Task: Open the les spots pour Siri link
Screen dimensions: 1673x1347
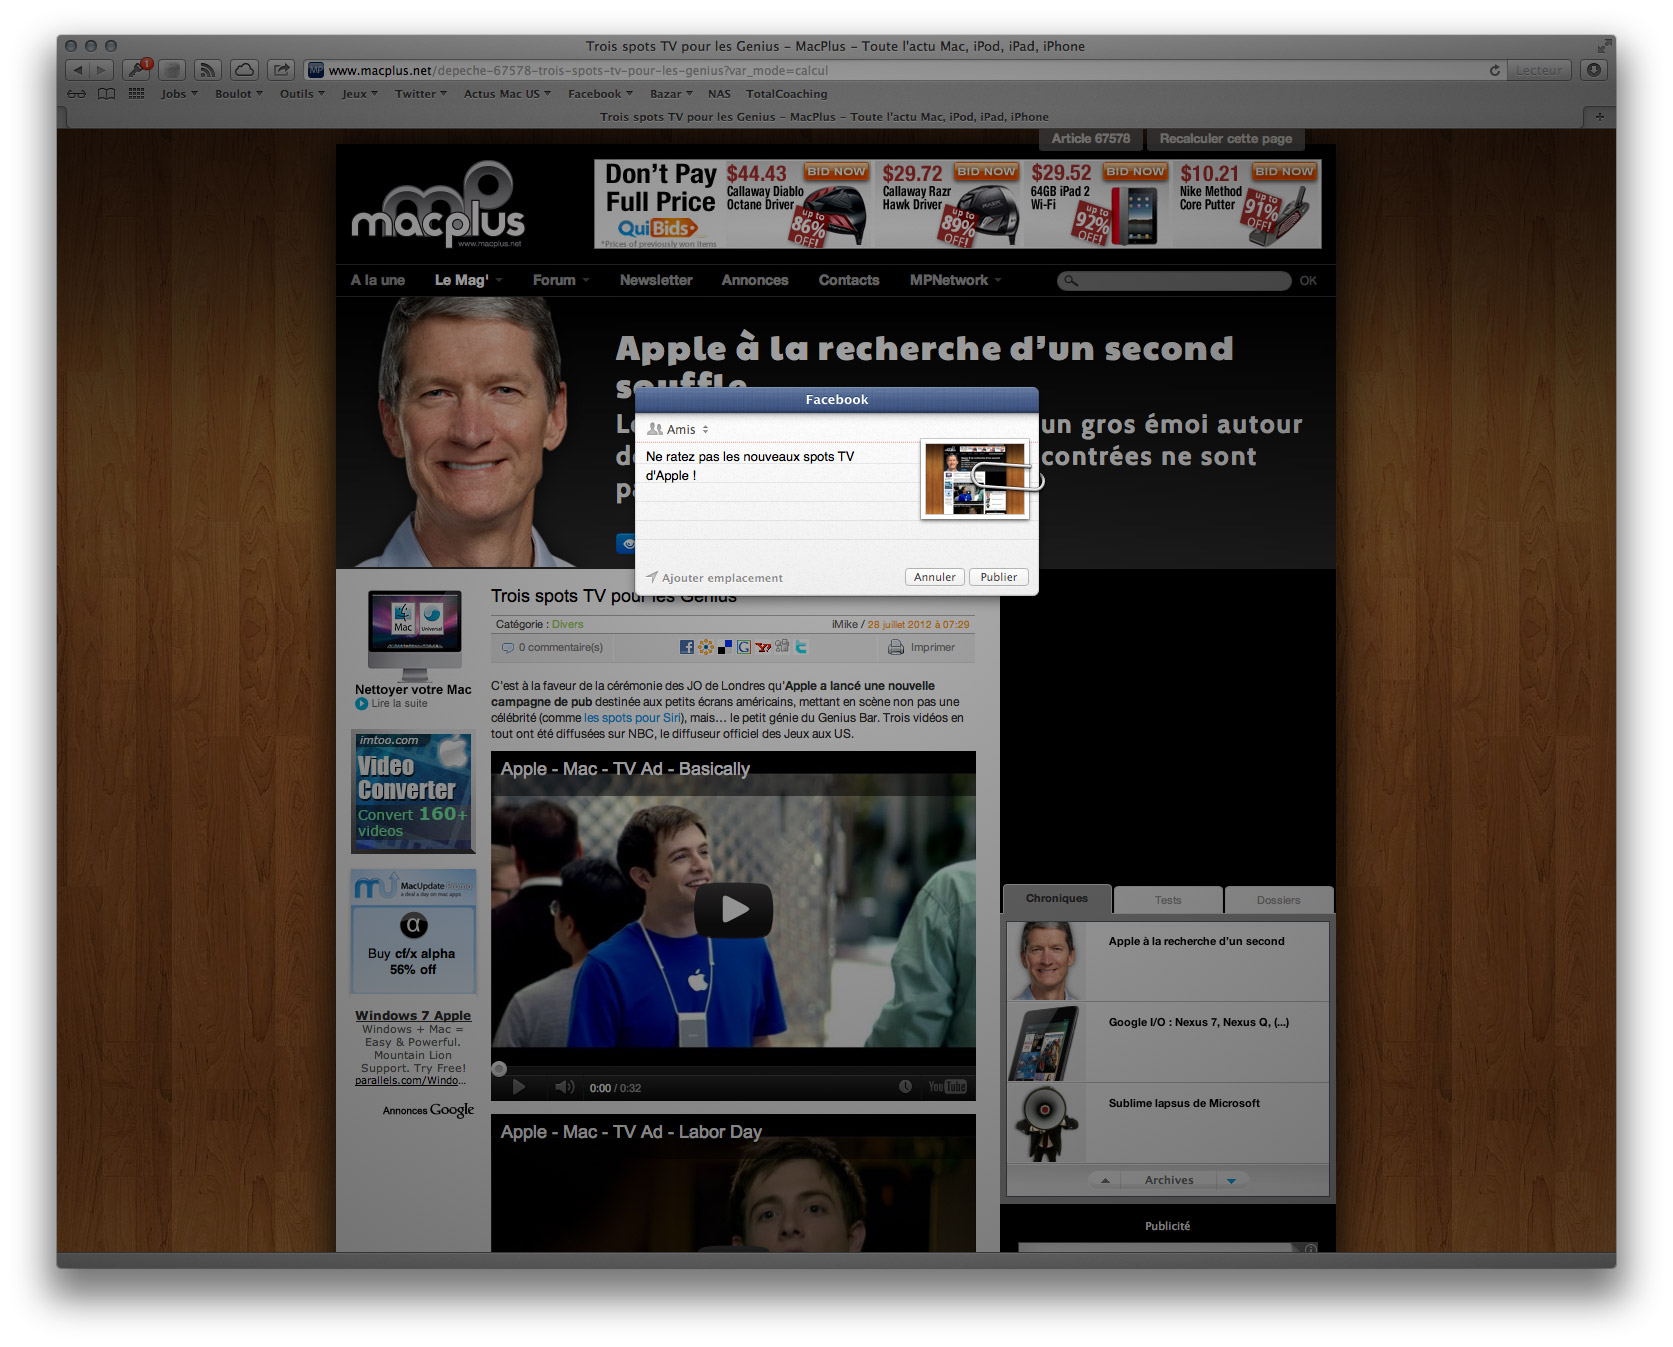Action: point(632,718)
